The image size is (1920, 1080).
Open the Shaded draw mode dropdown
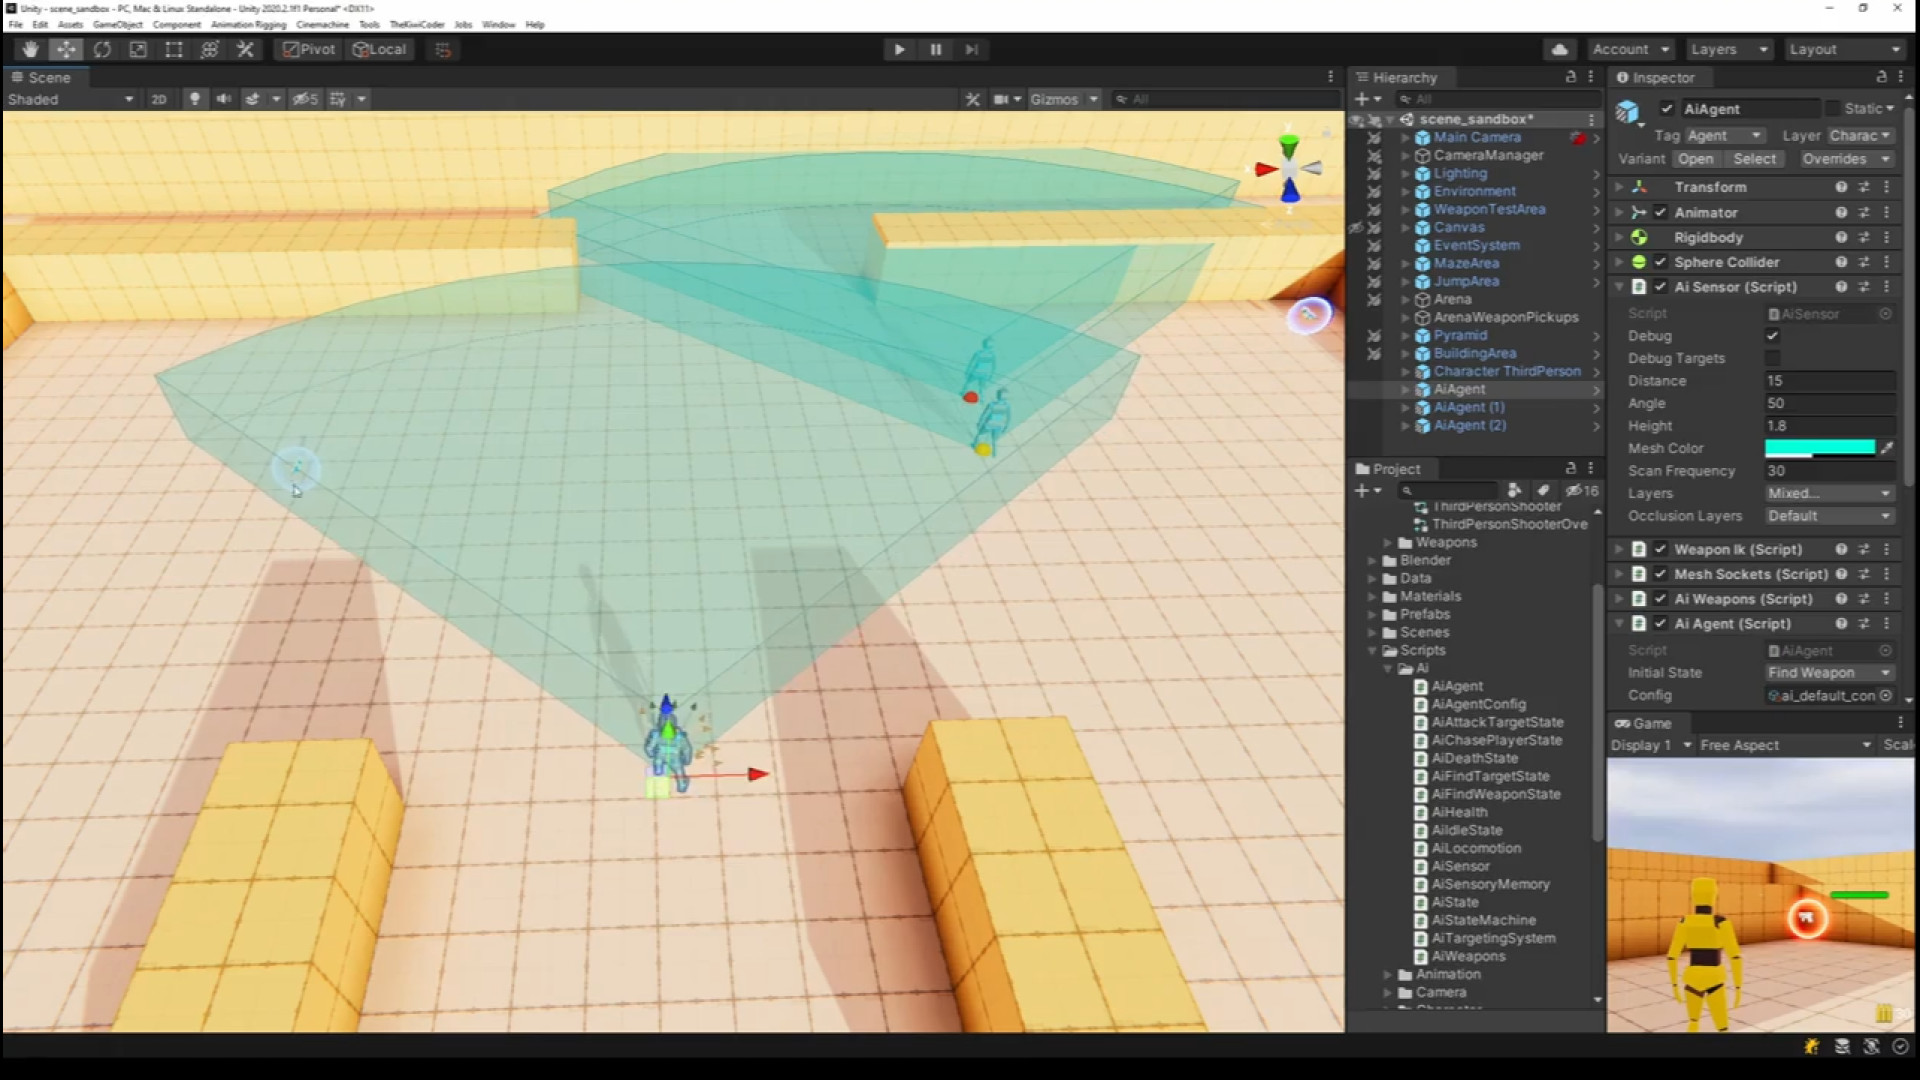pyautogui.click(x=70, y=99)
